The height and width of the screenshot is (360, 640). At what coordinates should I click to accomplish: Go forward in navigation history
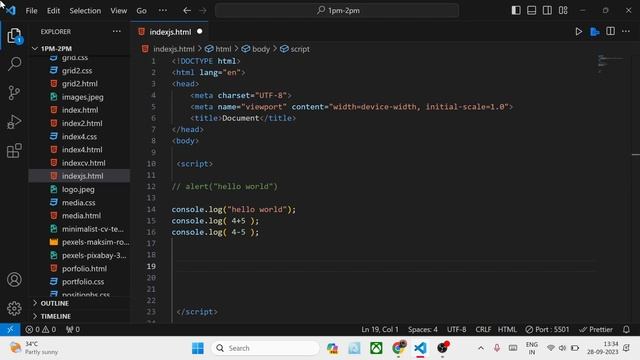click(203, 11)
